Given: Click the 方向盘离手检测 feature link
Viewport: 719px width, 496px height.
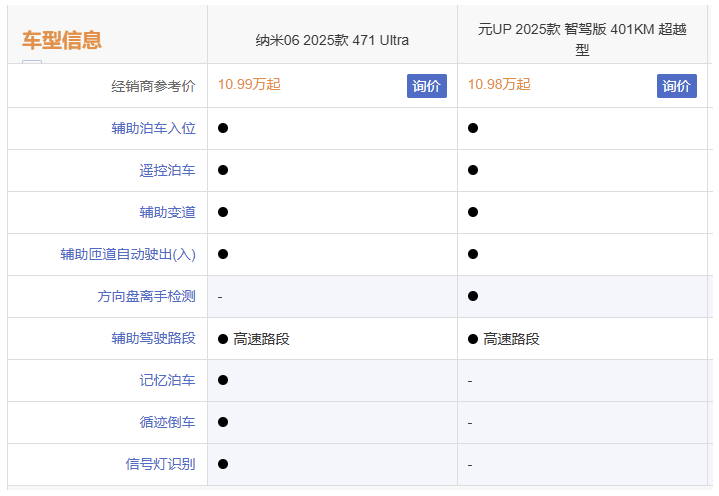Looking at the screenshot, I should click(146, 296).
